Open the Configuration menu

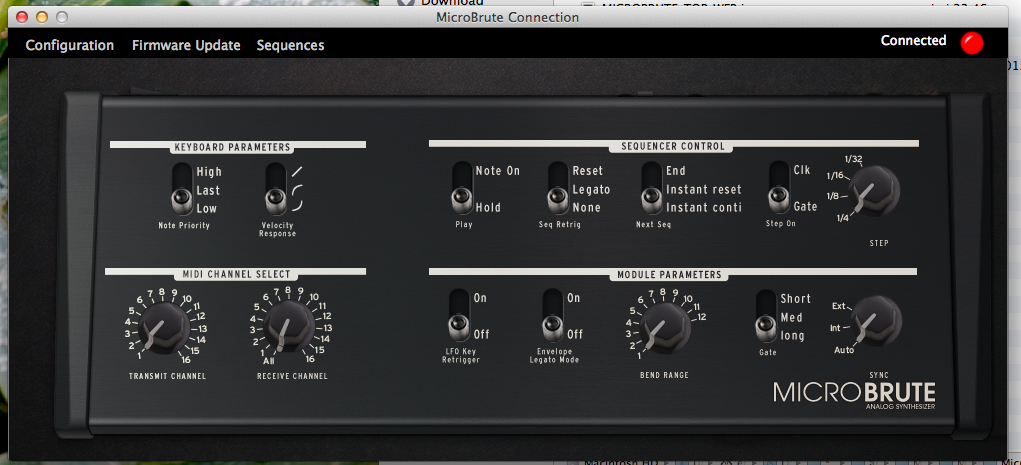point(70,45)
